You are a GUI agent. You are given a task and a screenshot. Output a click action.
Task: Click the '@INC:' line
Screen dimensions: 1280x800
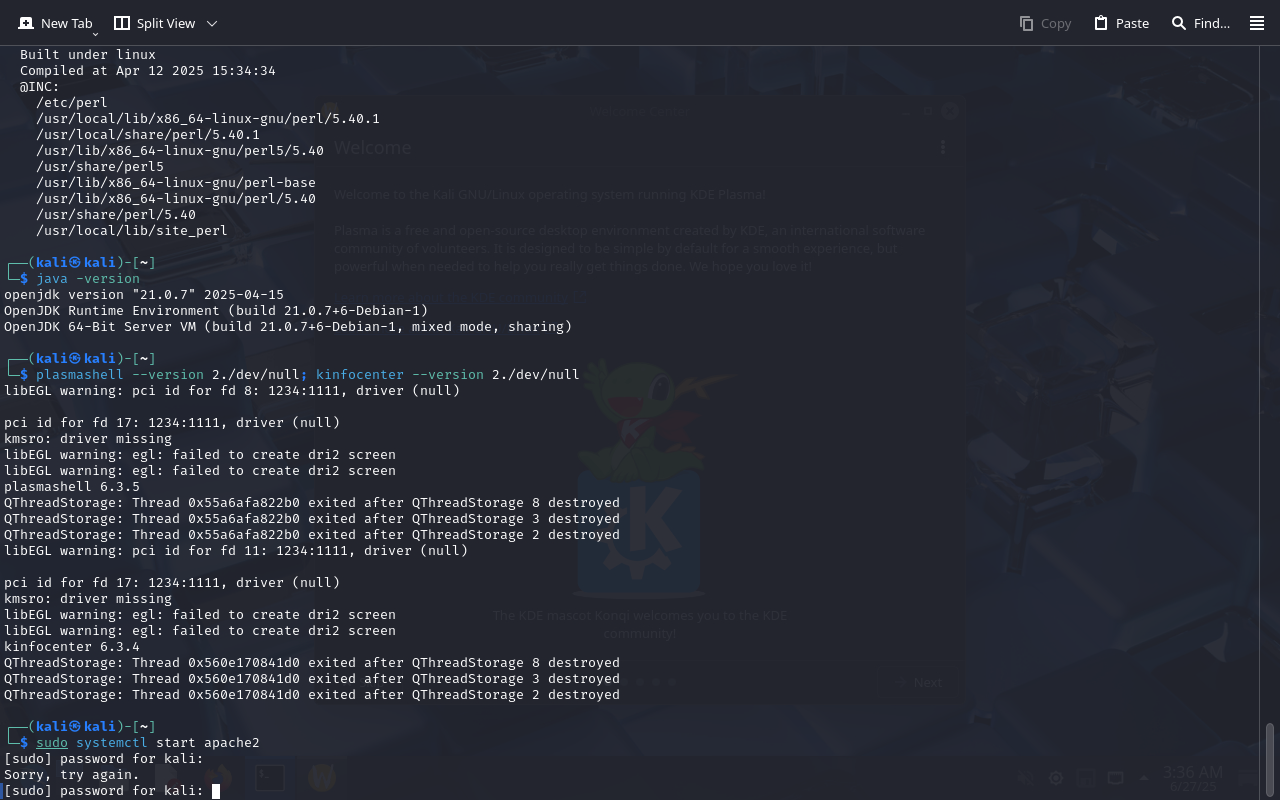[x=40, y=86]
